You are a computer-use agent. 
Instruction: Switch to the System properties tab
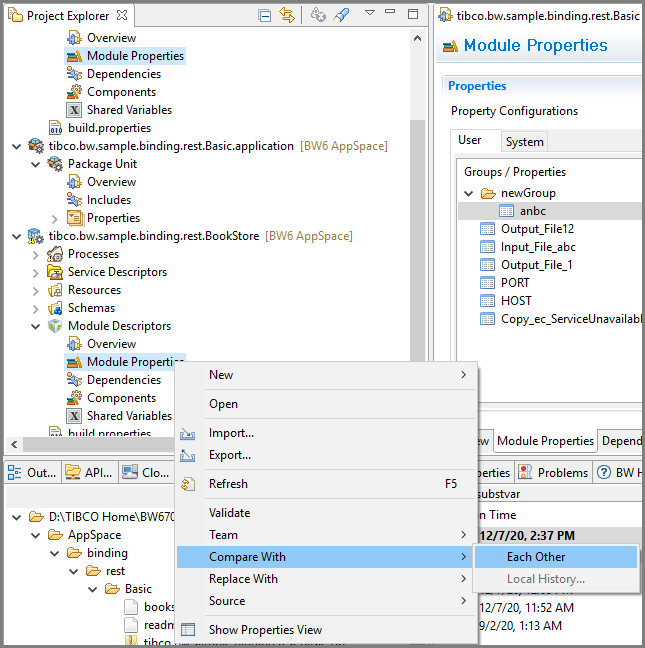[x=524, y=142]
